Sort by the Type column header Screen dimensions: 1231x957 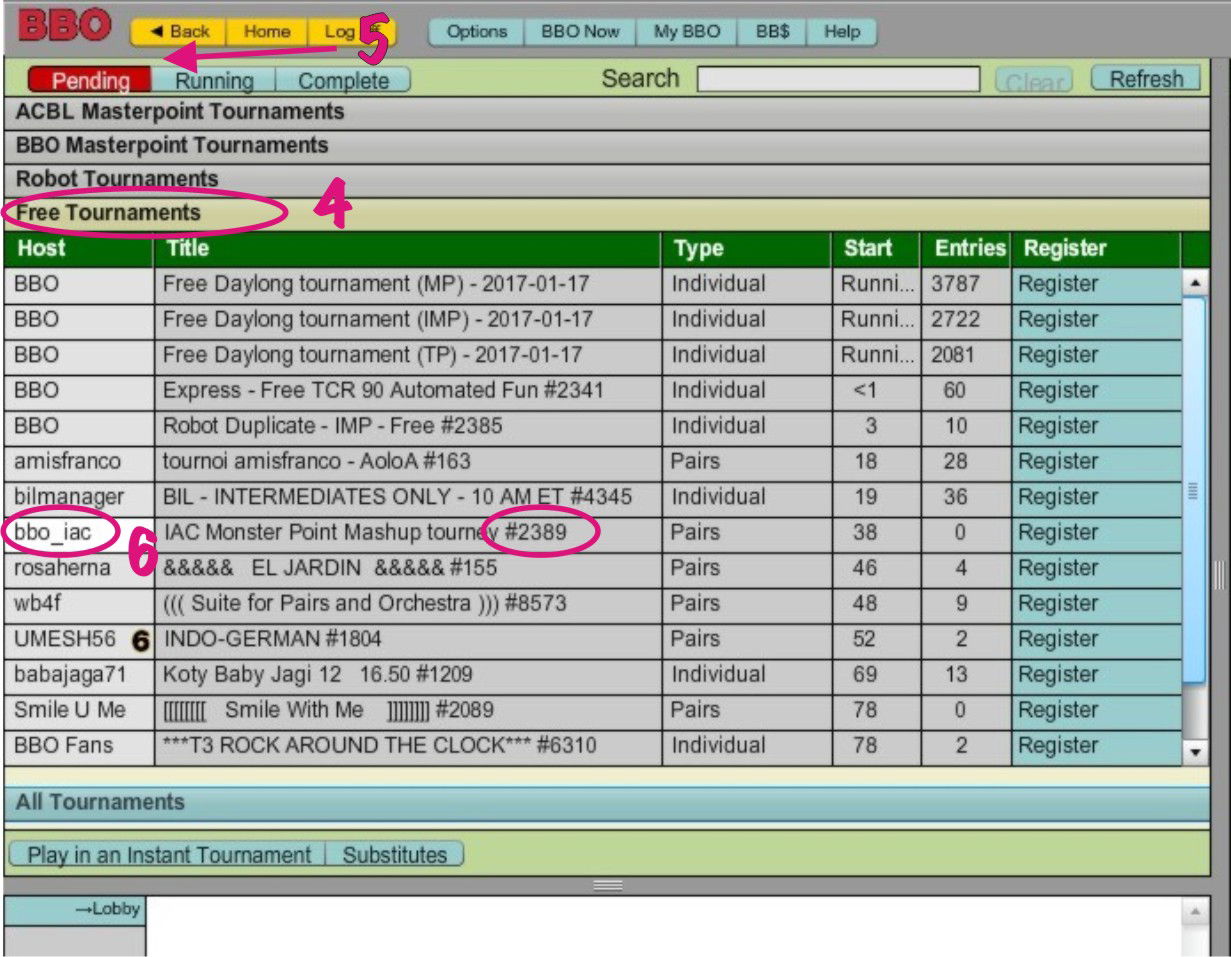click(x=746, y=249)
